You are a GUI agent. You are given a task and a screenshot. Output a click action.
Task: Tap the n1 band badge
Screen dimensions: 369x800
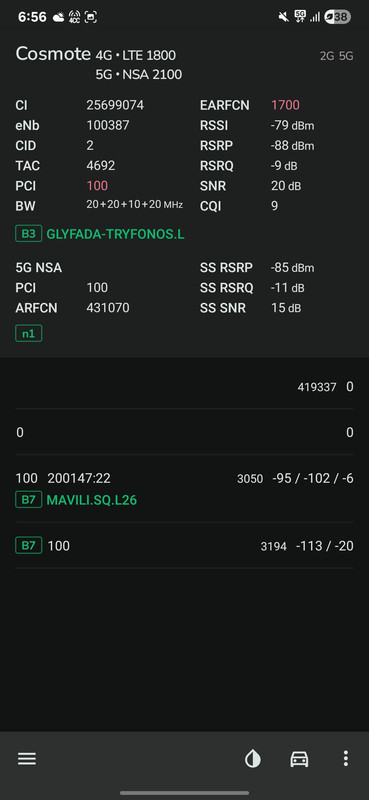coord(29,334)
